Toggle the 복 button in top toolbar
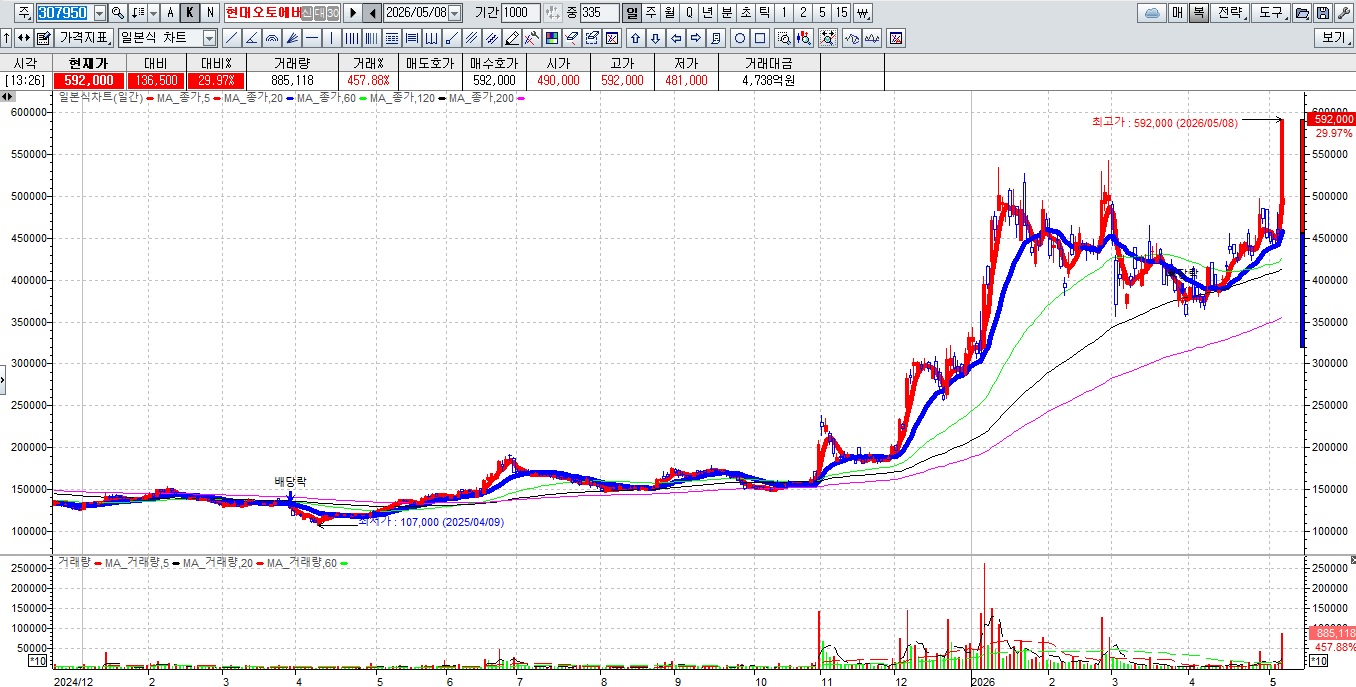Screen dimensions: 1356x687 tap(1199, 13)
